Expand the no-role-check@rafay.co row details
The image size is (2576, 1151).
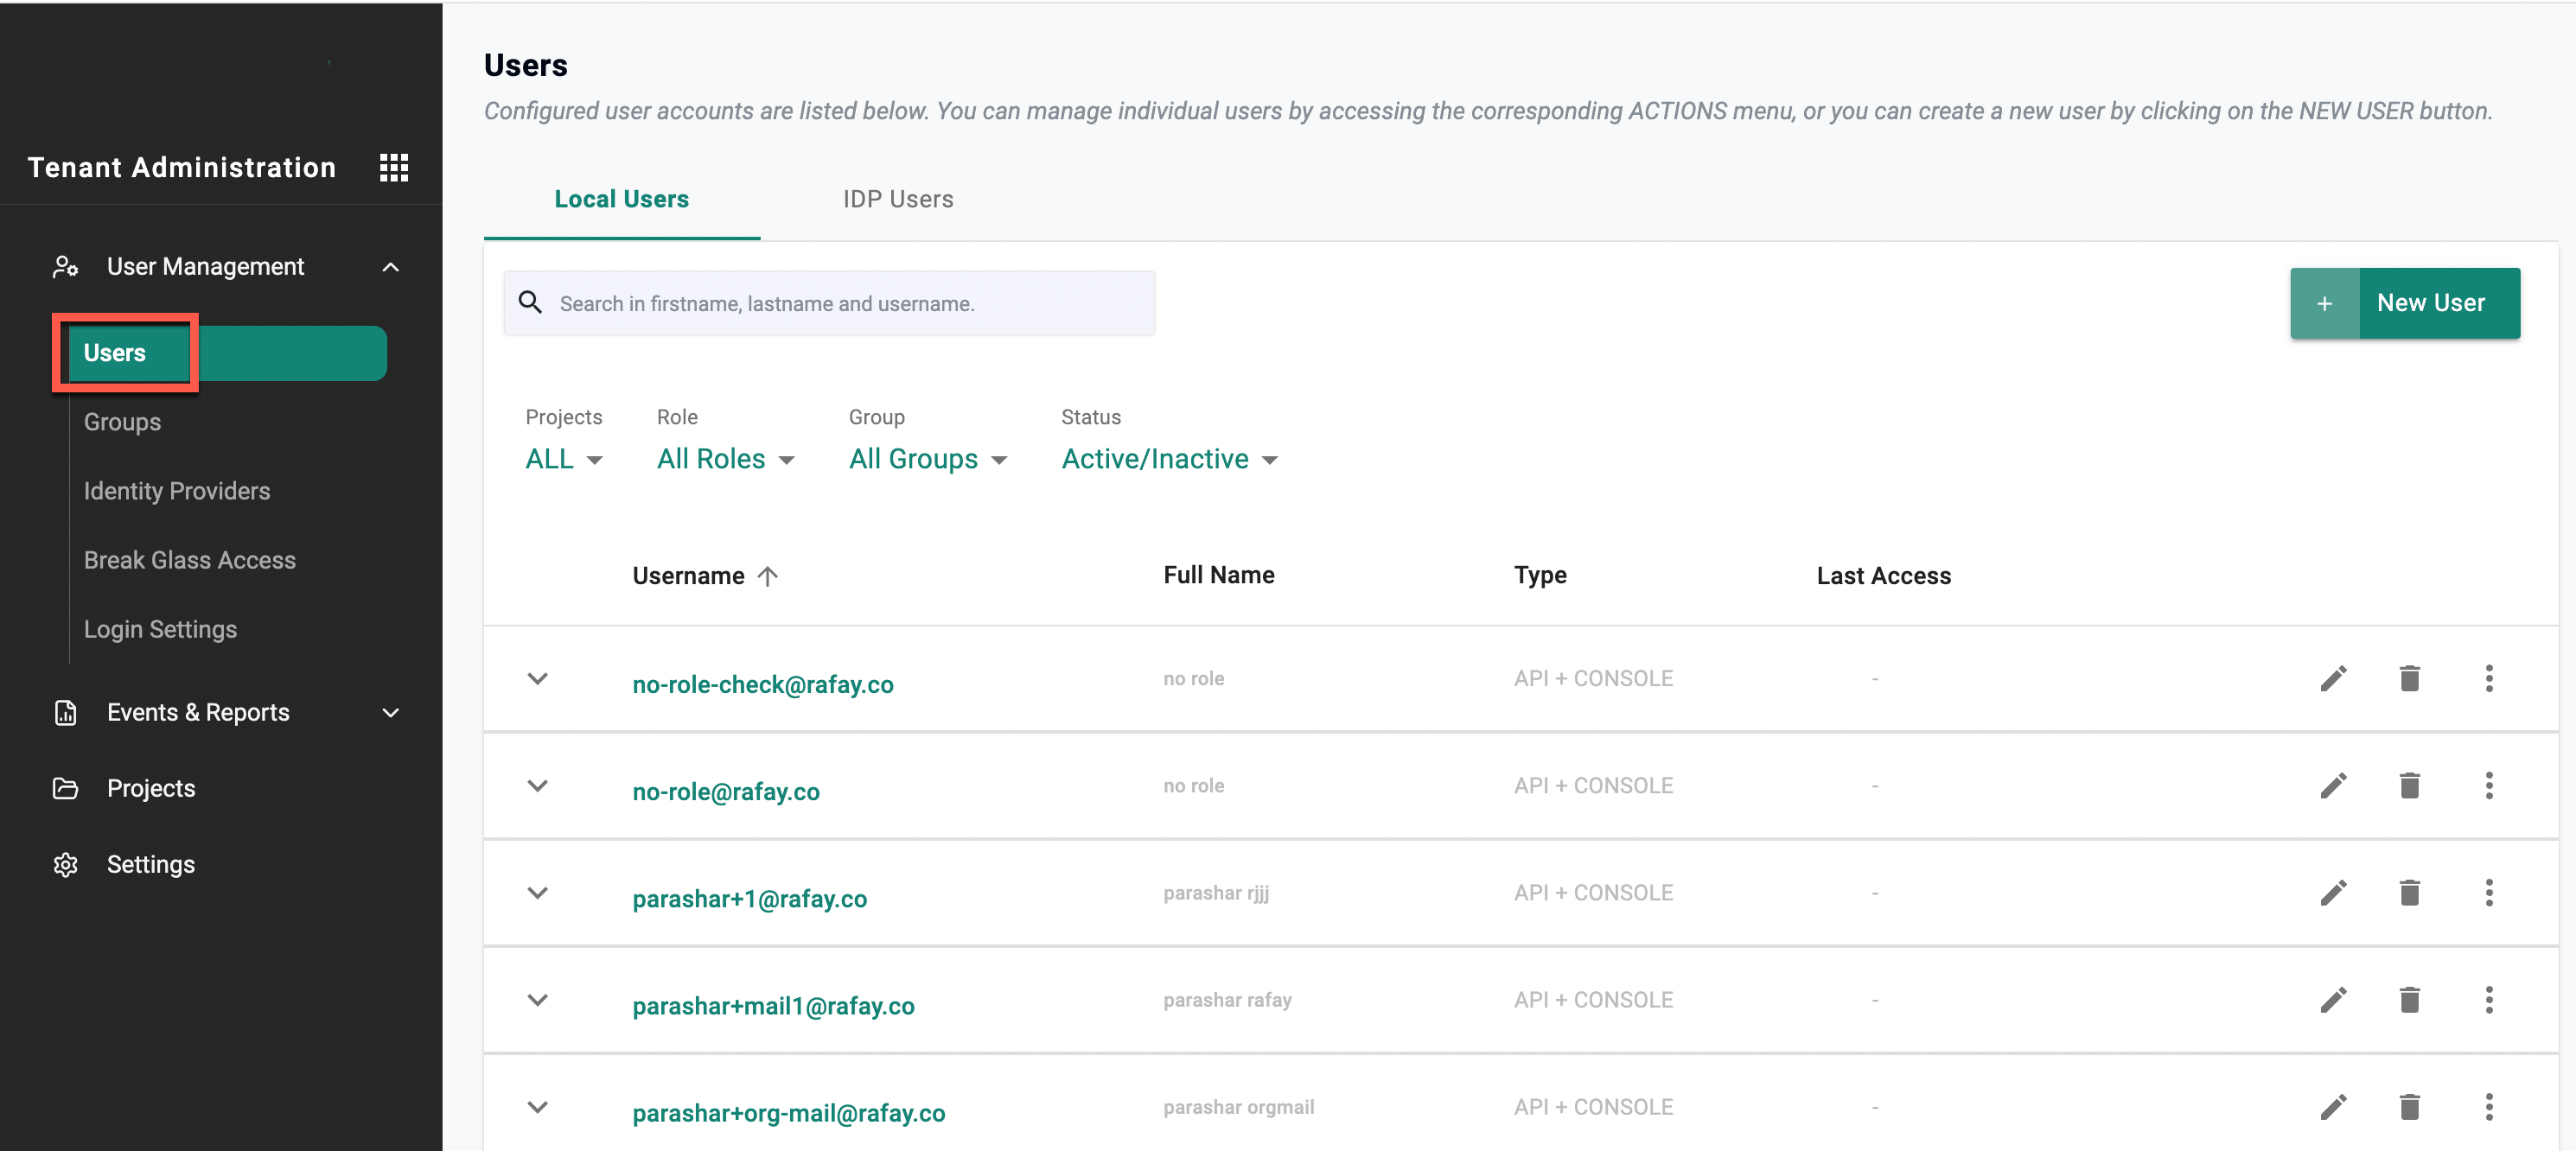pyautogui.click(x=538, y=679)
